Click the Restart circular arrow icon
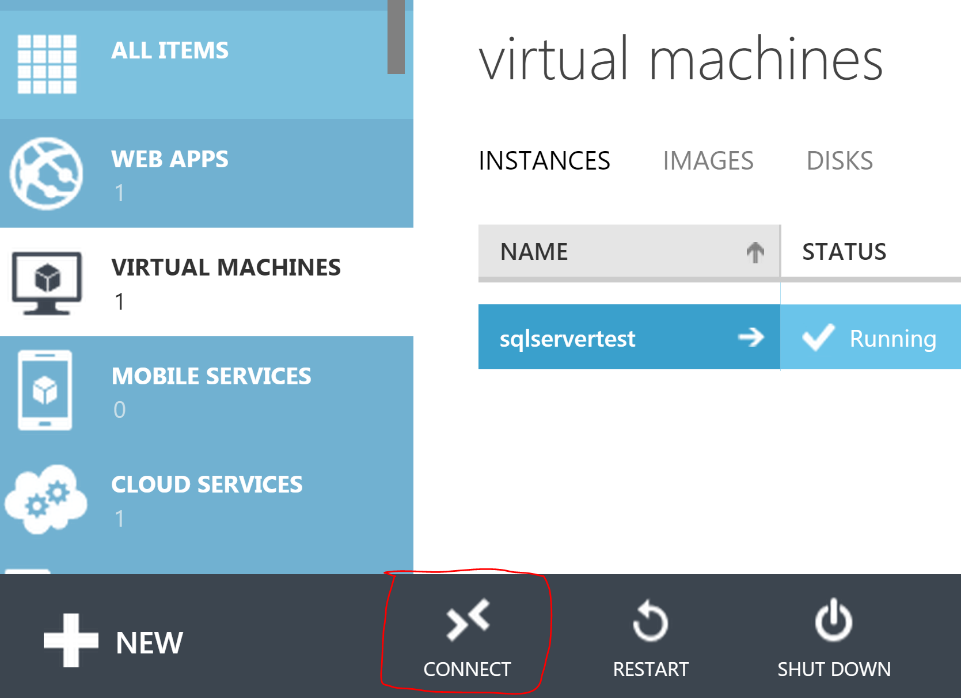Screen dimensions: 961x698 click(650, 621)
